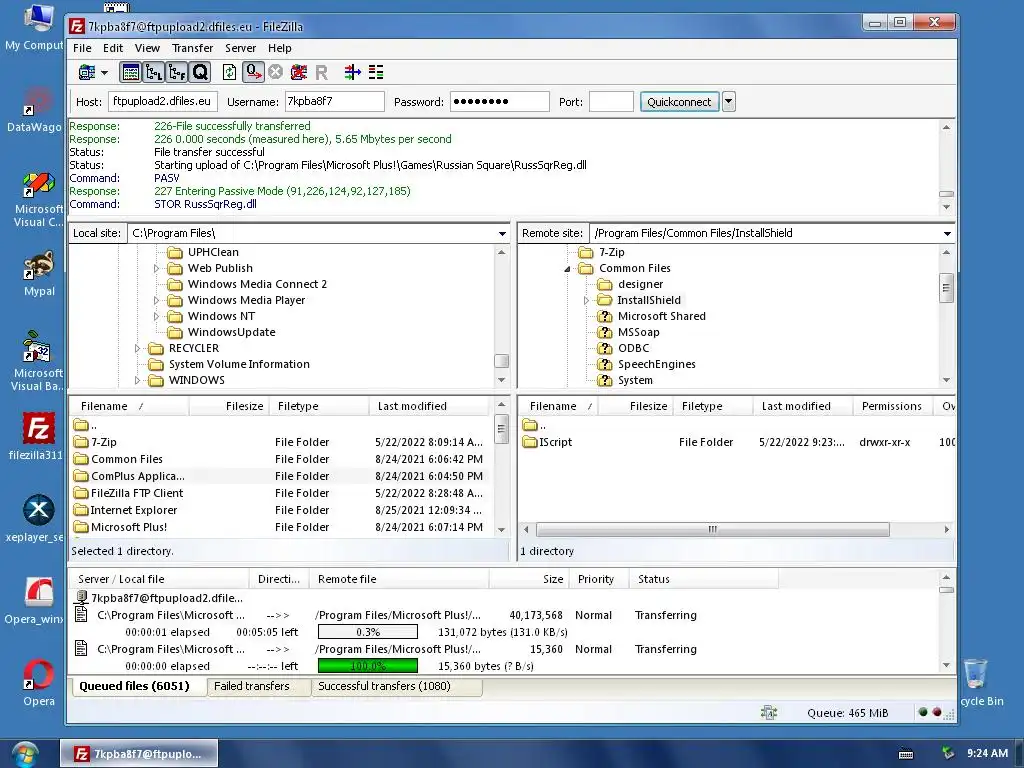Select the UPHClean folder icon
The width and height of the screenshot is (1024, 768).
pos(174,252)
